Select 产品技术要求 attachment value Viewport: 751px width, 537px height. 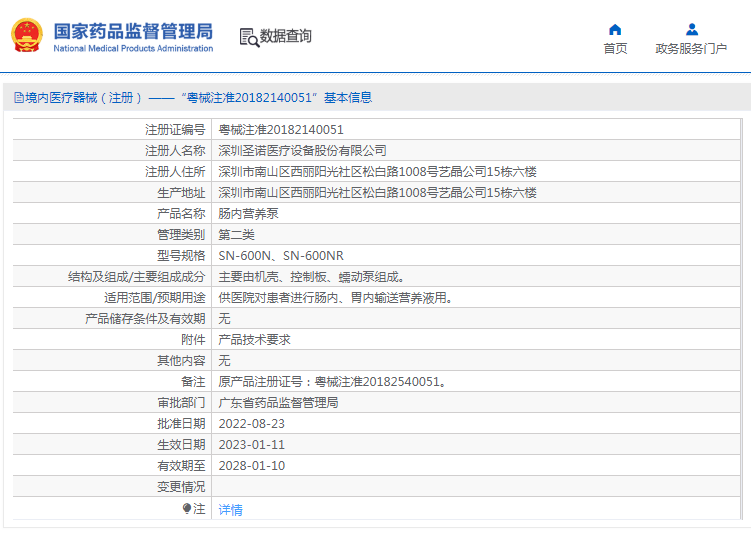coord(254,340)
